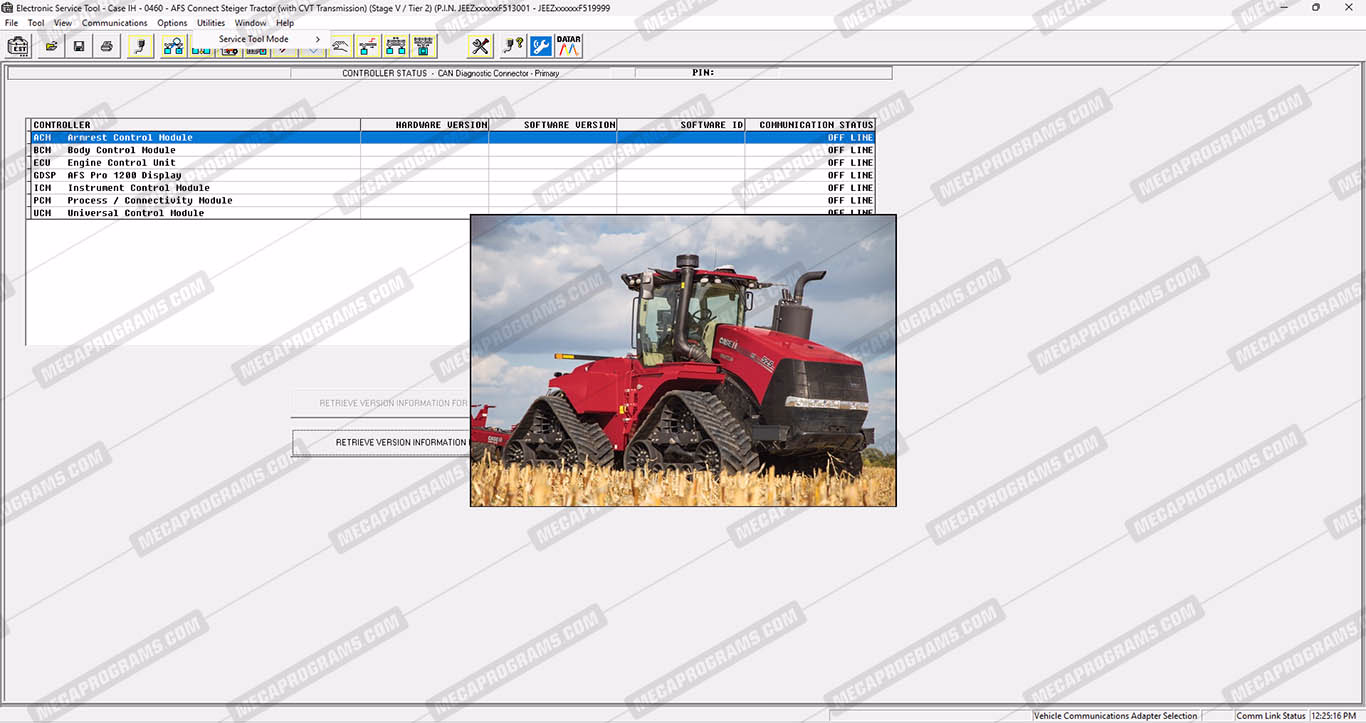The height and width of the screenshot is (723, 1366).
Task: Open the Communications menu
Action: 114,23
